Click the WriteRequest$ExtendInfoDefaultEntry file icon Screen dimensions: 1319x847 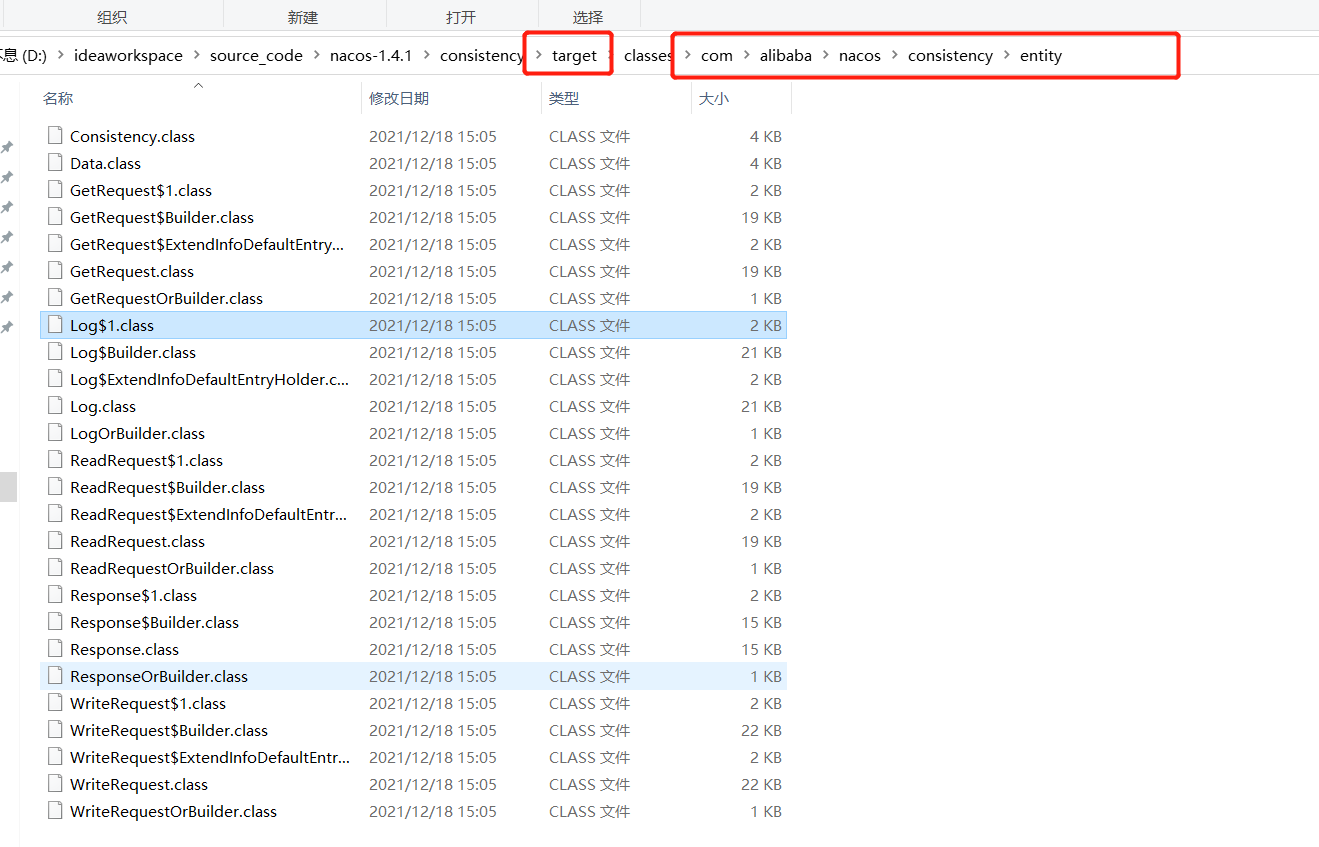coord(55,757)
